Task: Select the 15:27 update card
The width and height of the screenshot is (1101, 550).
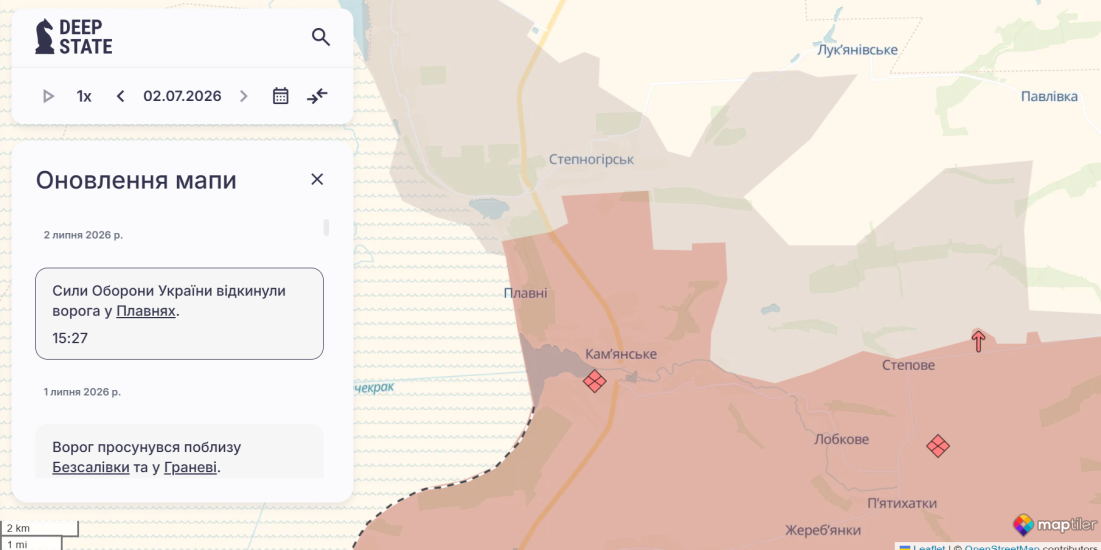Action: tap(179, 313)
